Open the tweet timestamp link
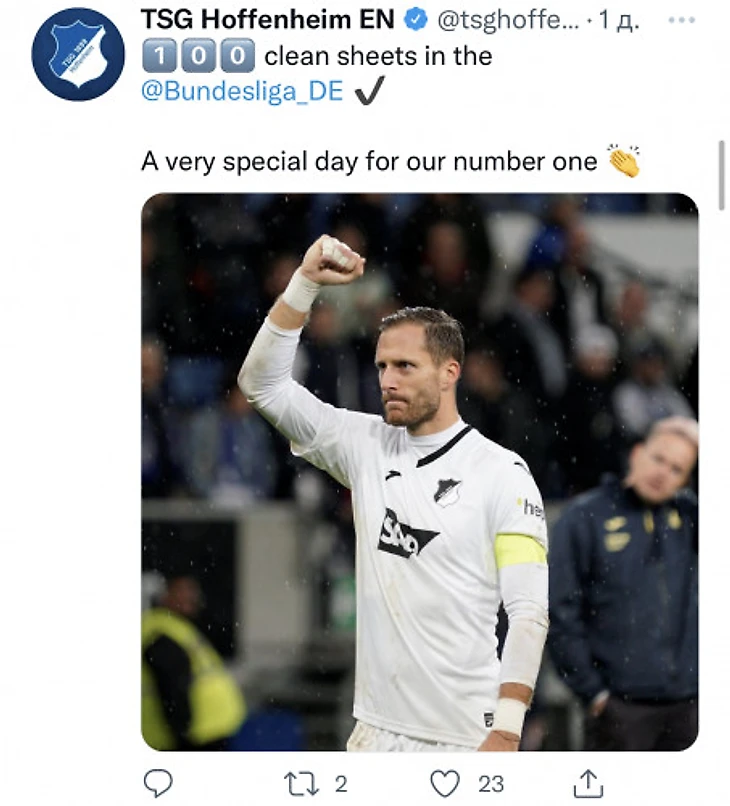 [619, 21]
